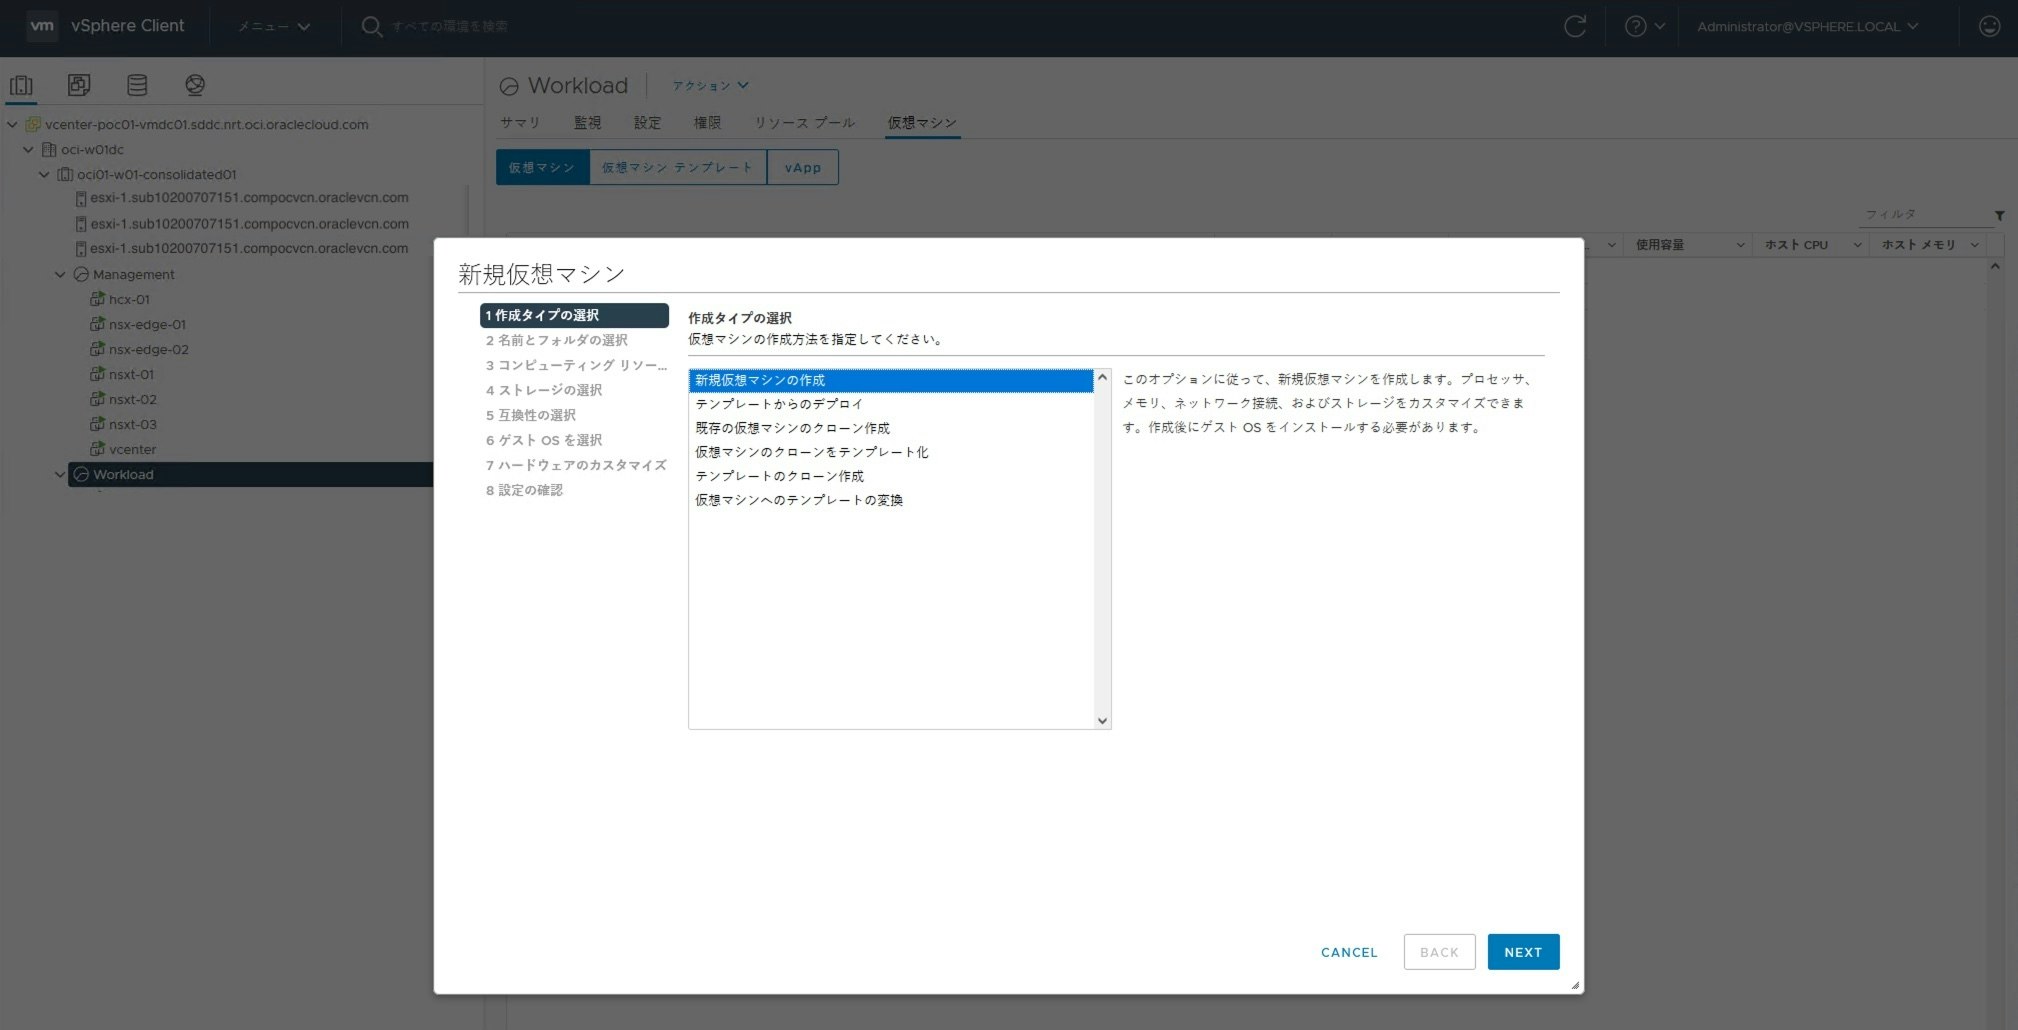Collapse the vcenter-poc01 tree node
Image resolution: width=2018 pixels, height=1030 pixels.
(x=13, y=125)
